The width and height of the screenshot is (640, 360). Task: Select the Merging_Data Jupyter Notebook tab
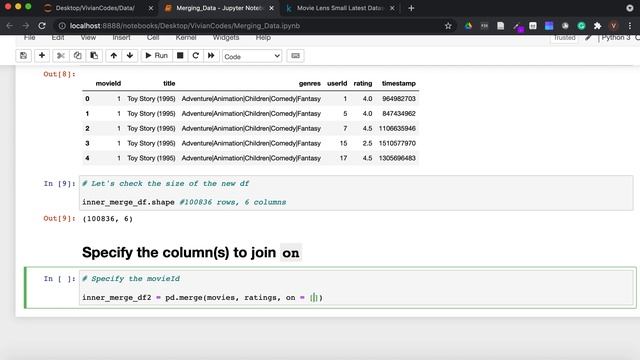220,8
